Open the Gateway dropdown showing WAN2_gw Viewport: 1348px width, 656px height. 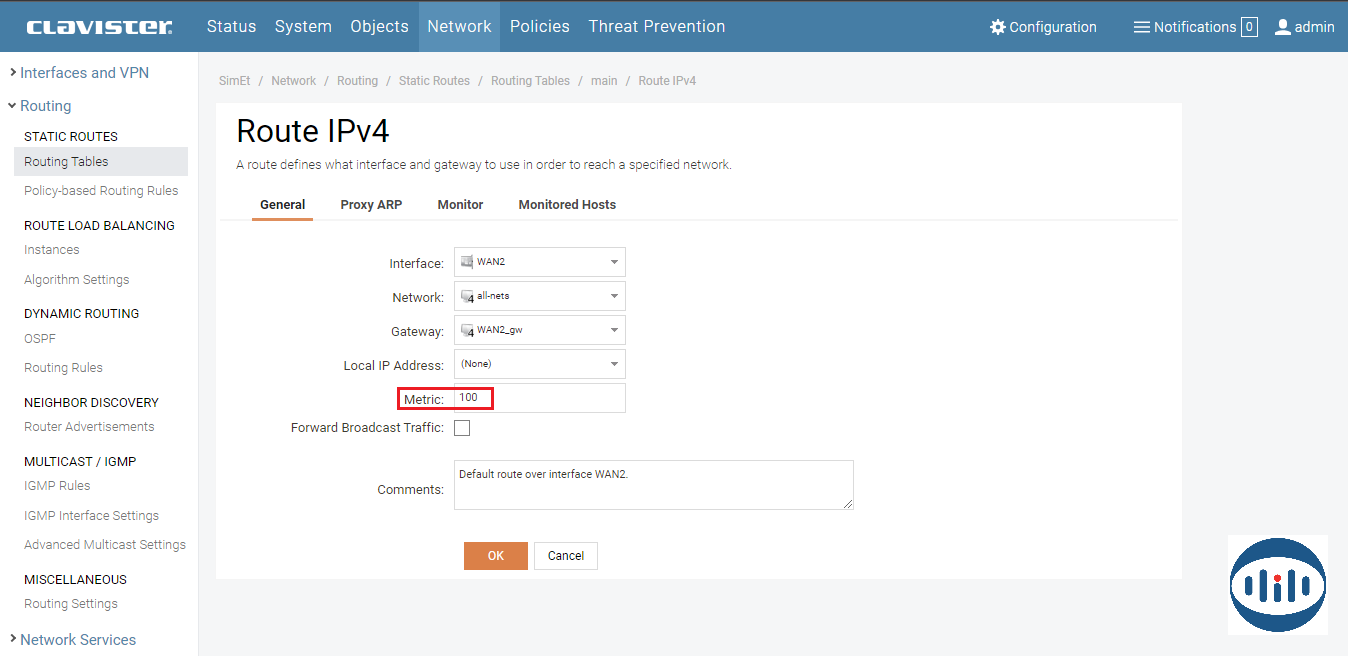539,330
